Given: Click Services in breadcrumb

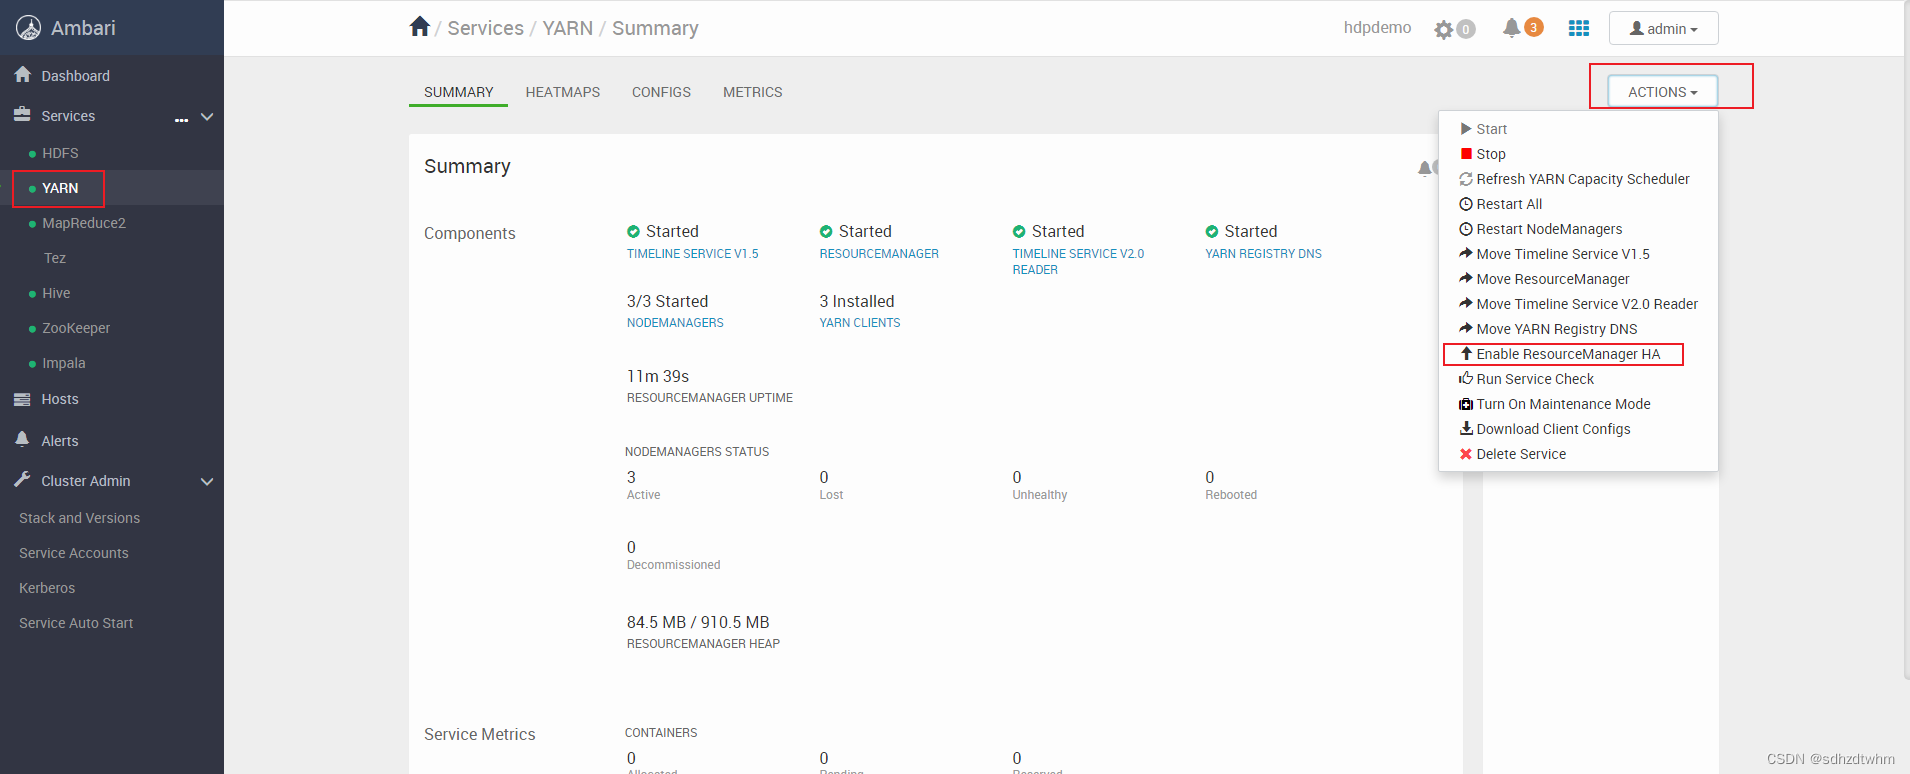Looking at the screenshot, I should [485, 28].
